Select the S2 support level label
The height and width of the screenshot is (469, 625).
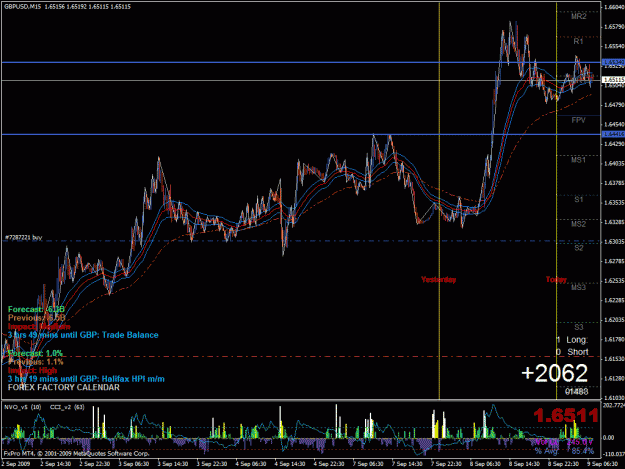[x=579, y=248]
